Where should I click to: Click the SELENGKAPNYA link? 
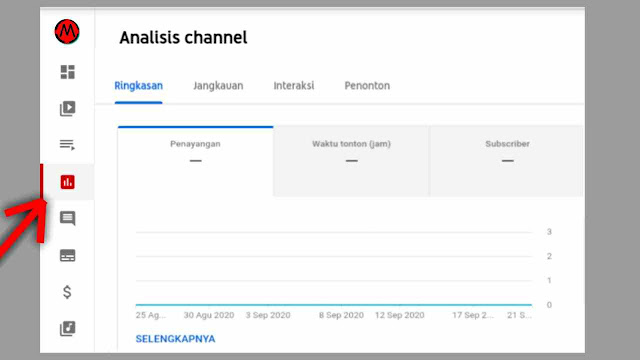pyautogui.click(x=175, y=339)
